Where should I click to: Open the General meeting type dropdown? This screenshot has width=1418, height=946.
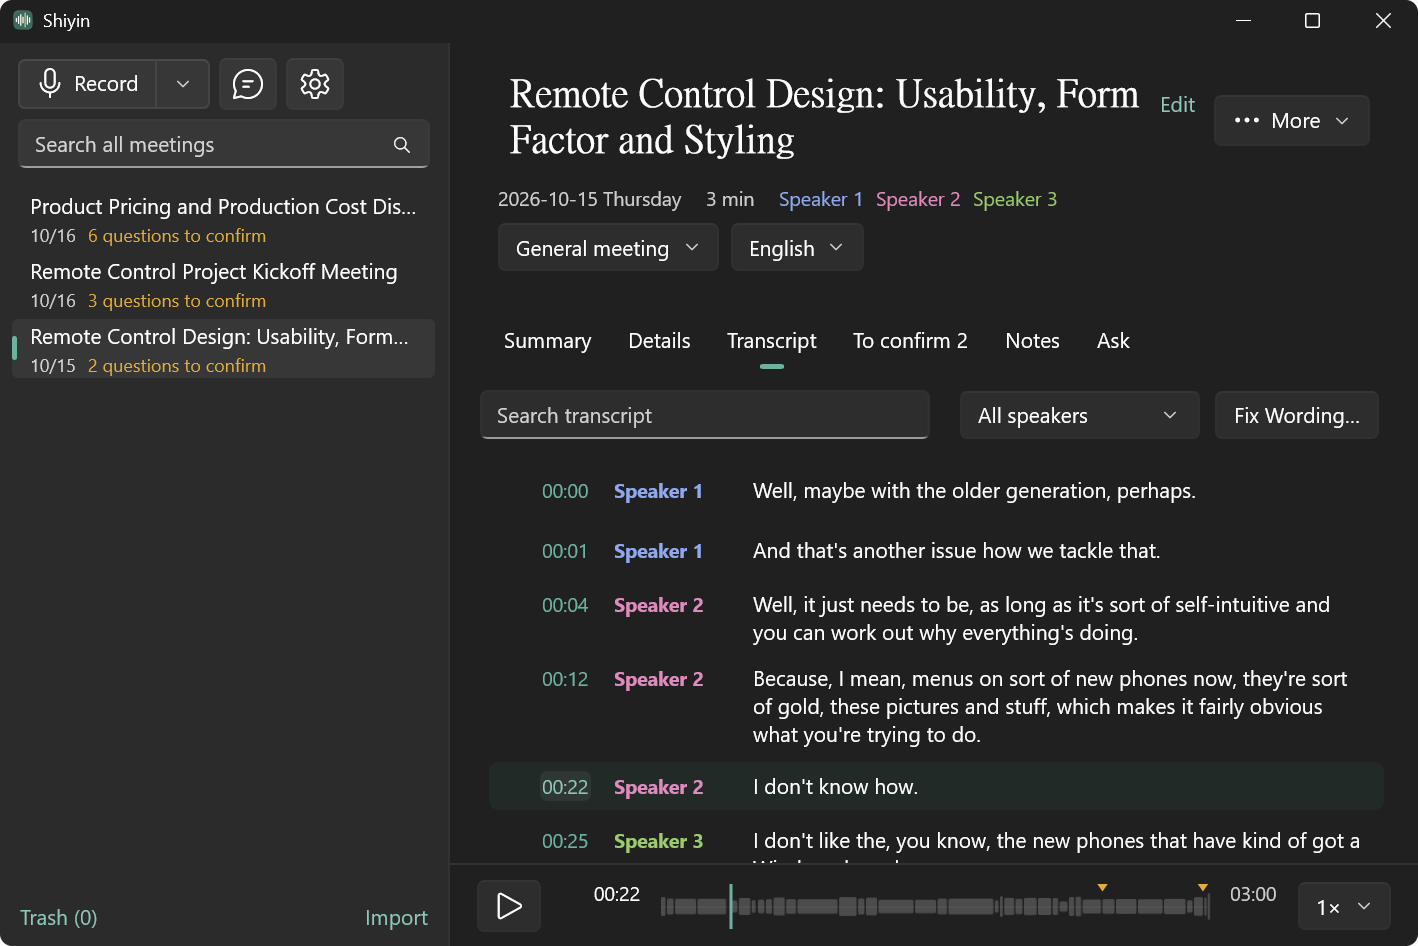(x=608, y=248)
